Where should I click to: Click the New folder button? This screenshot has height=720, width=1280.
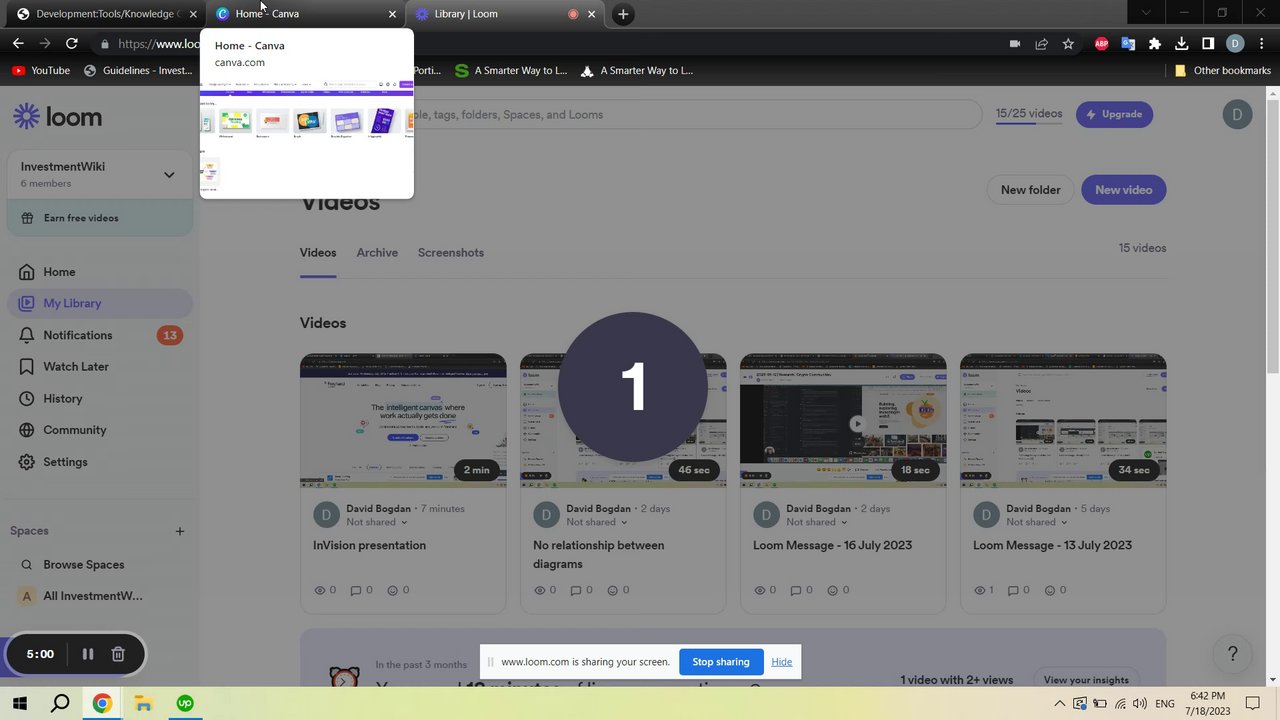1031,190
